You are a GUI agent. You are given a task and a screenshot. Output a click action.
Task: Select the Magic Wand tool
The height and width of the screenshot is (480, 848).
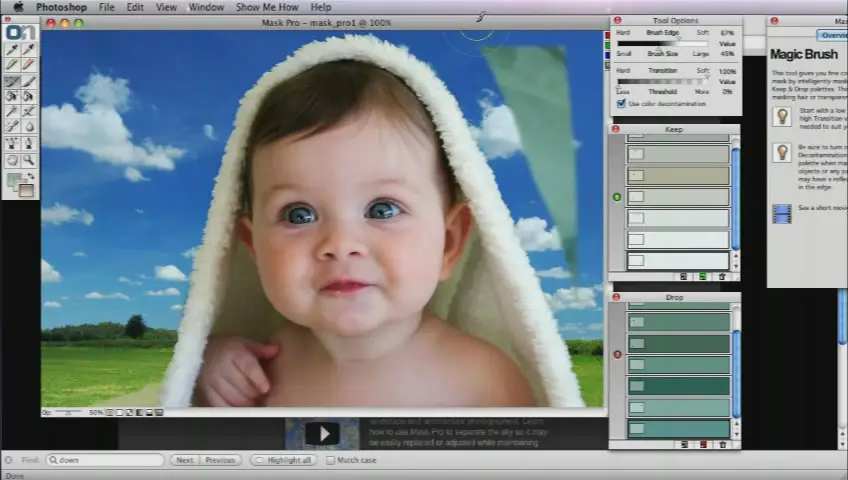point(12,111)
